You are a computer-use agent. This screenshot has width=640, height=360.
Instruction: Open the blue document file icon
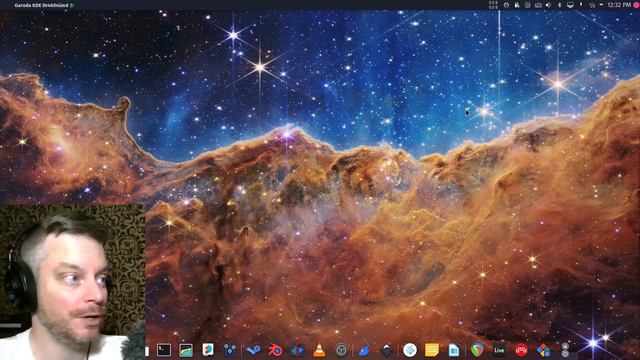coord(453,350)
